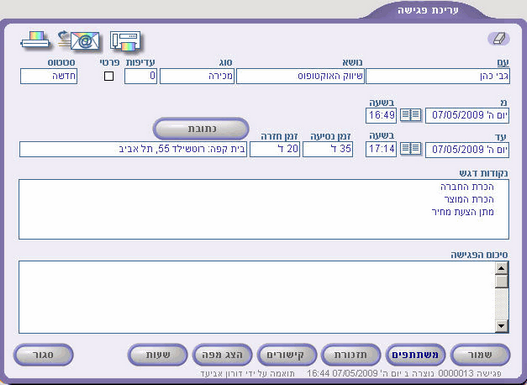Image resolution: width=527 pixels, height=385 pixels.
Task: Click the eraser clear icon
Action: point(499,39)
